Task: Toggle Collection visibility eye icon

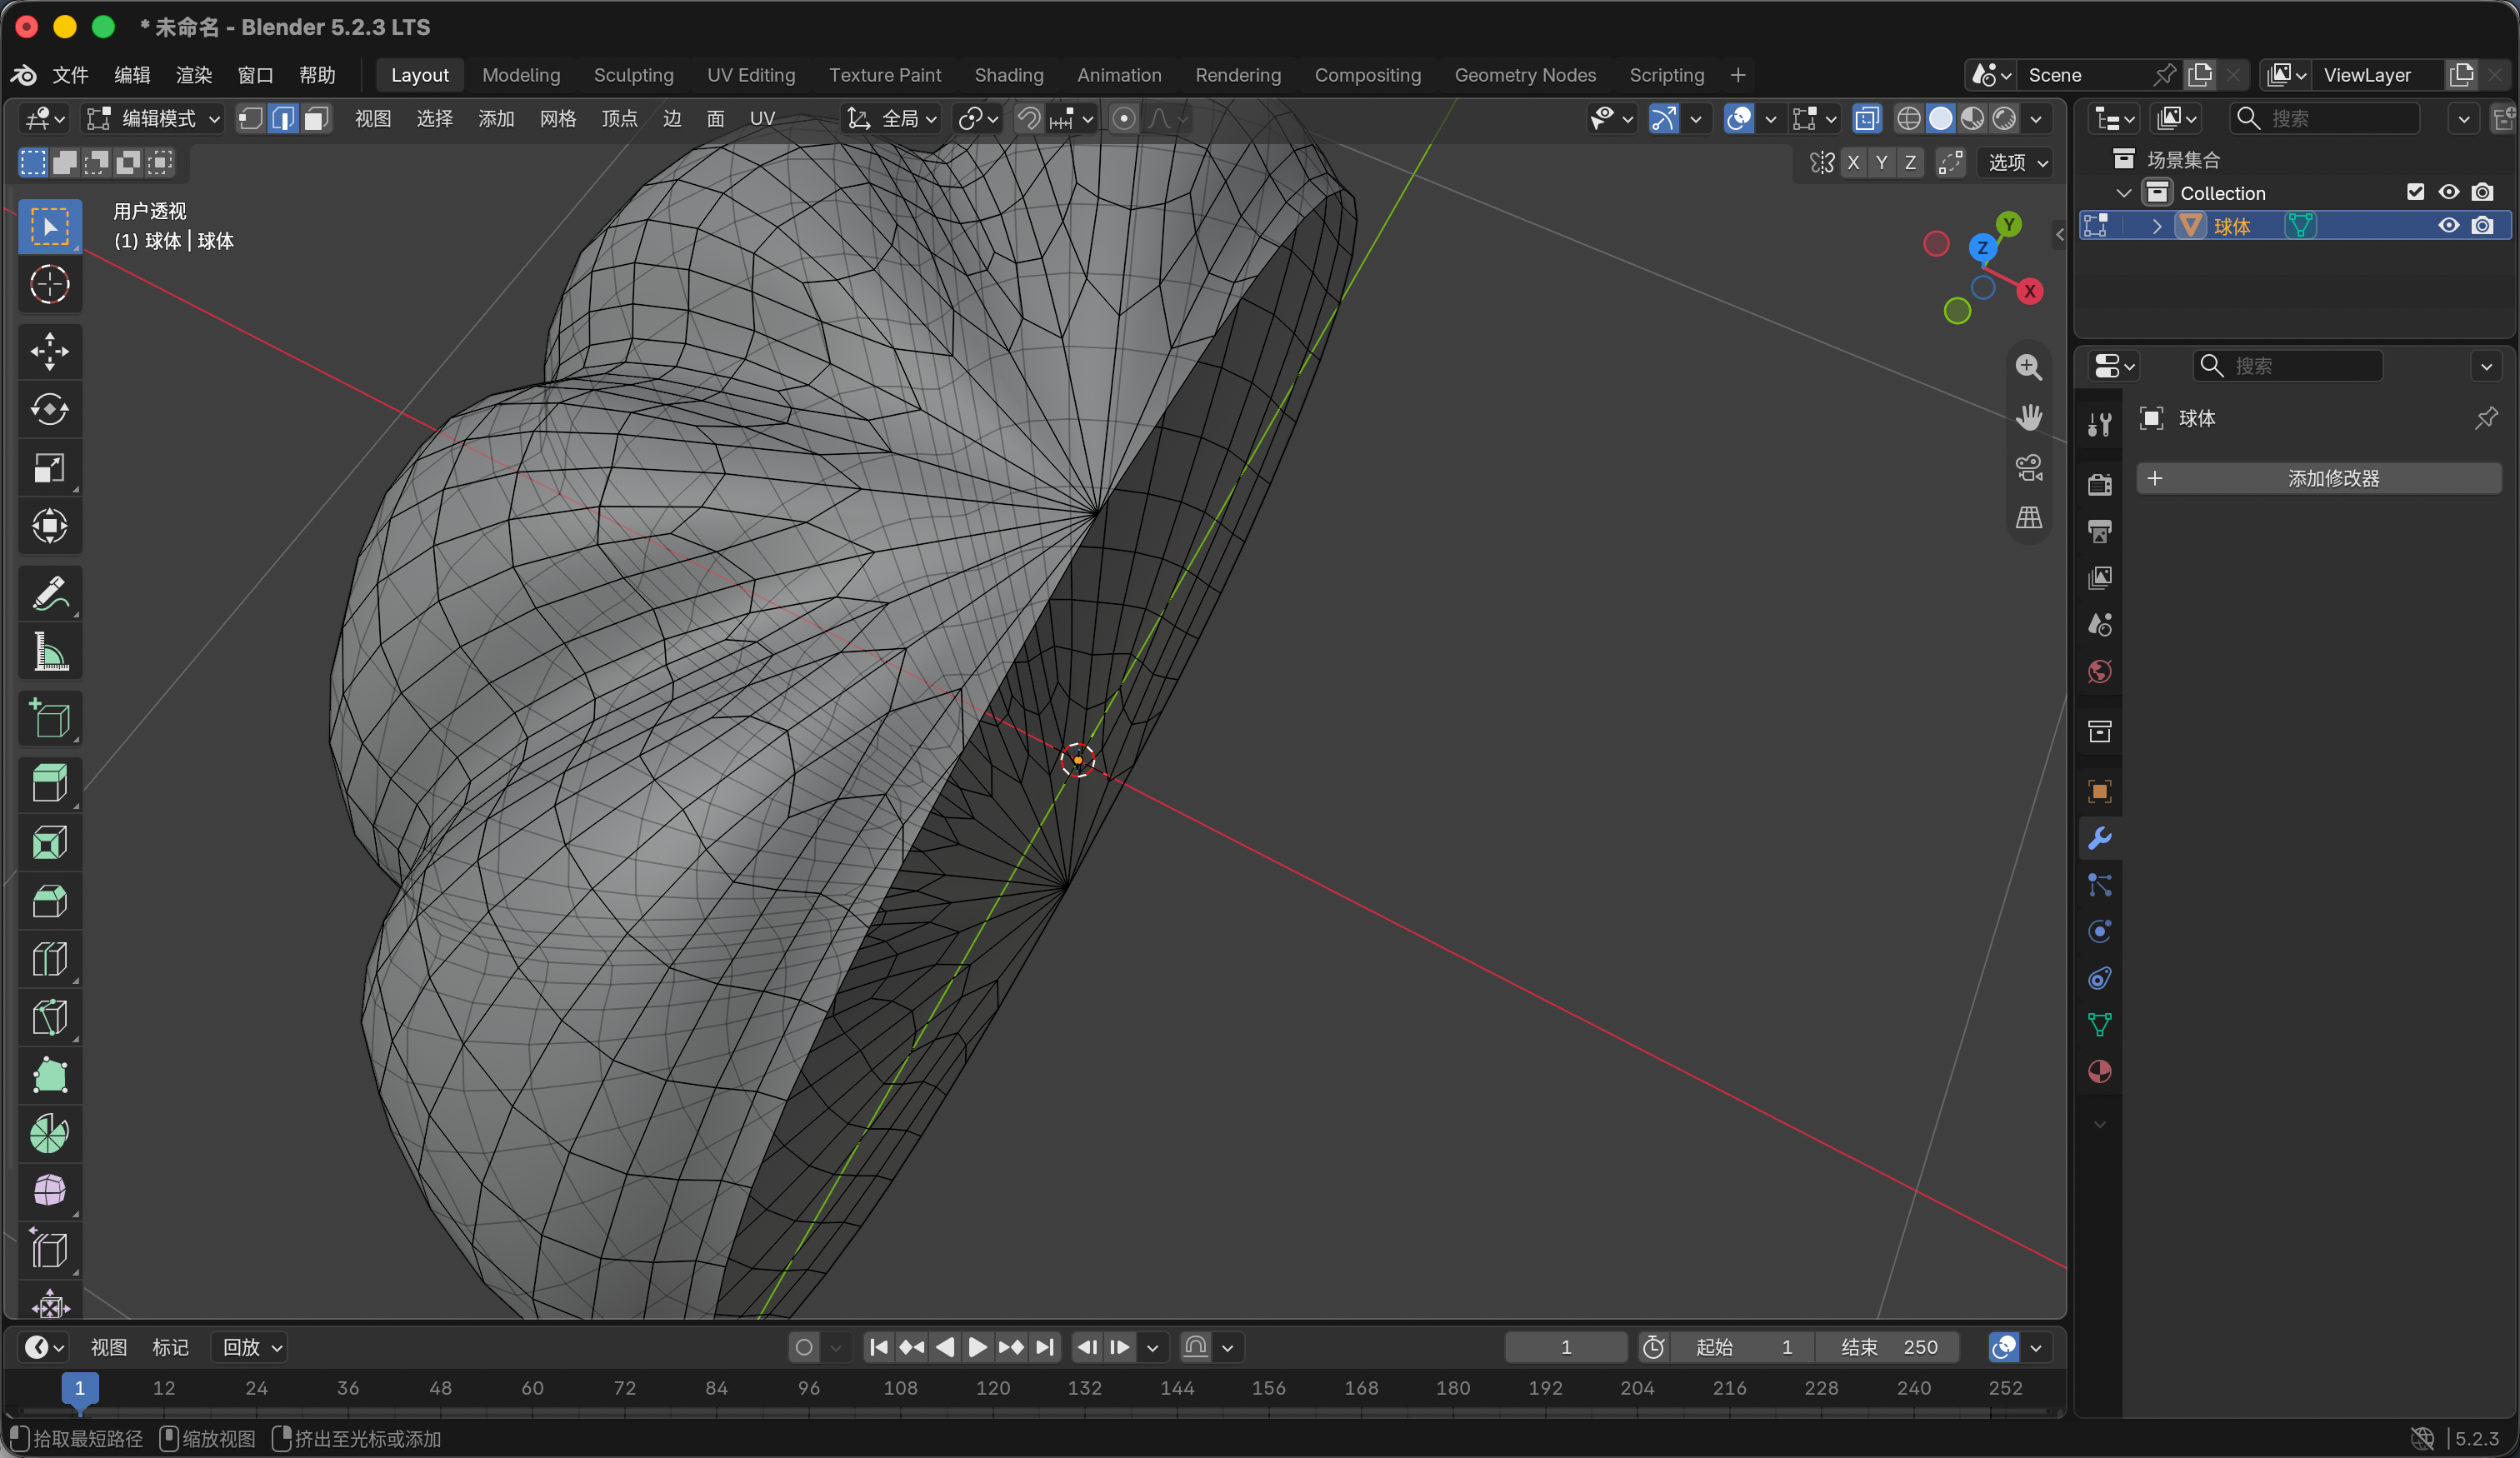Action: 2448,192
